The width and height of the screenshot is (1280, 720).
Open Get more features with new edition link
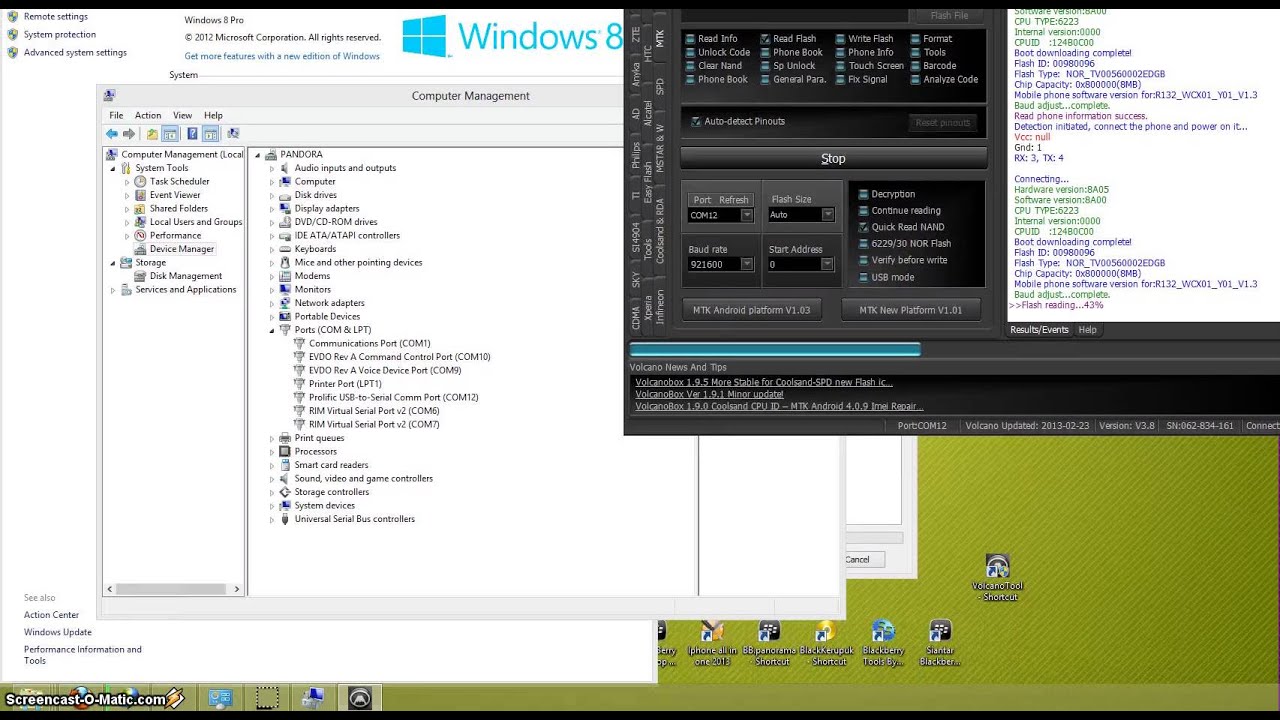point(282,56)
